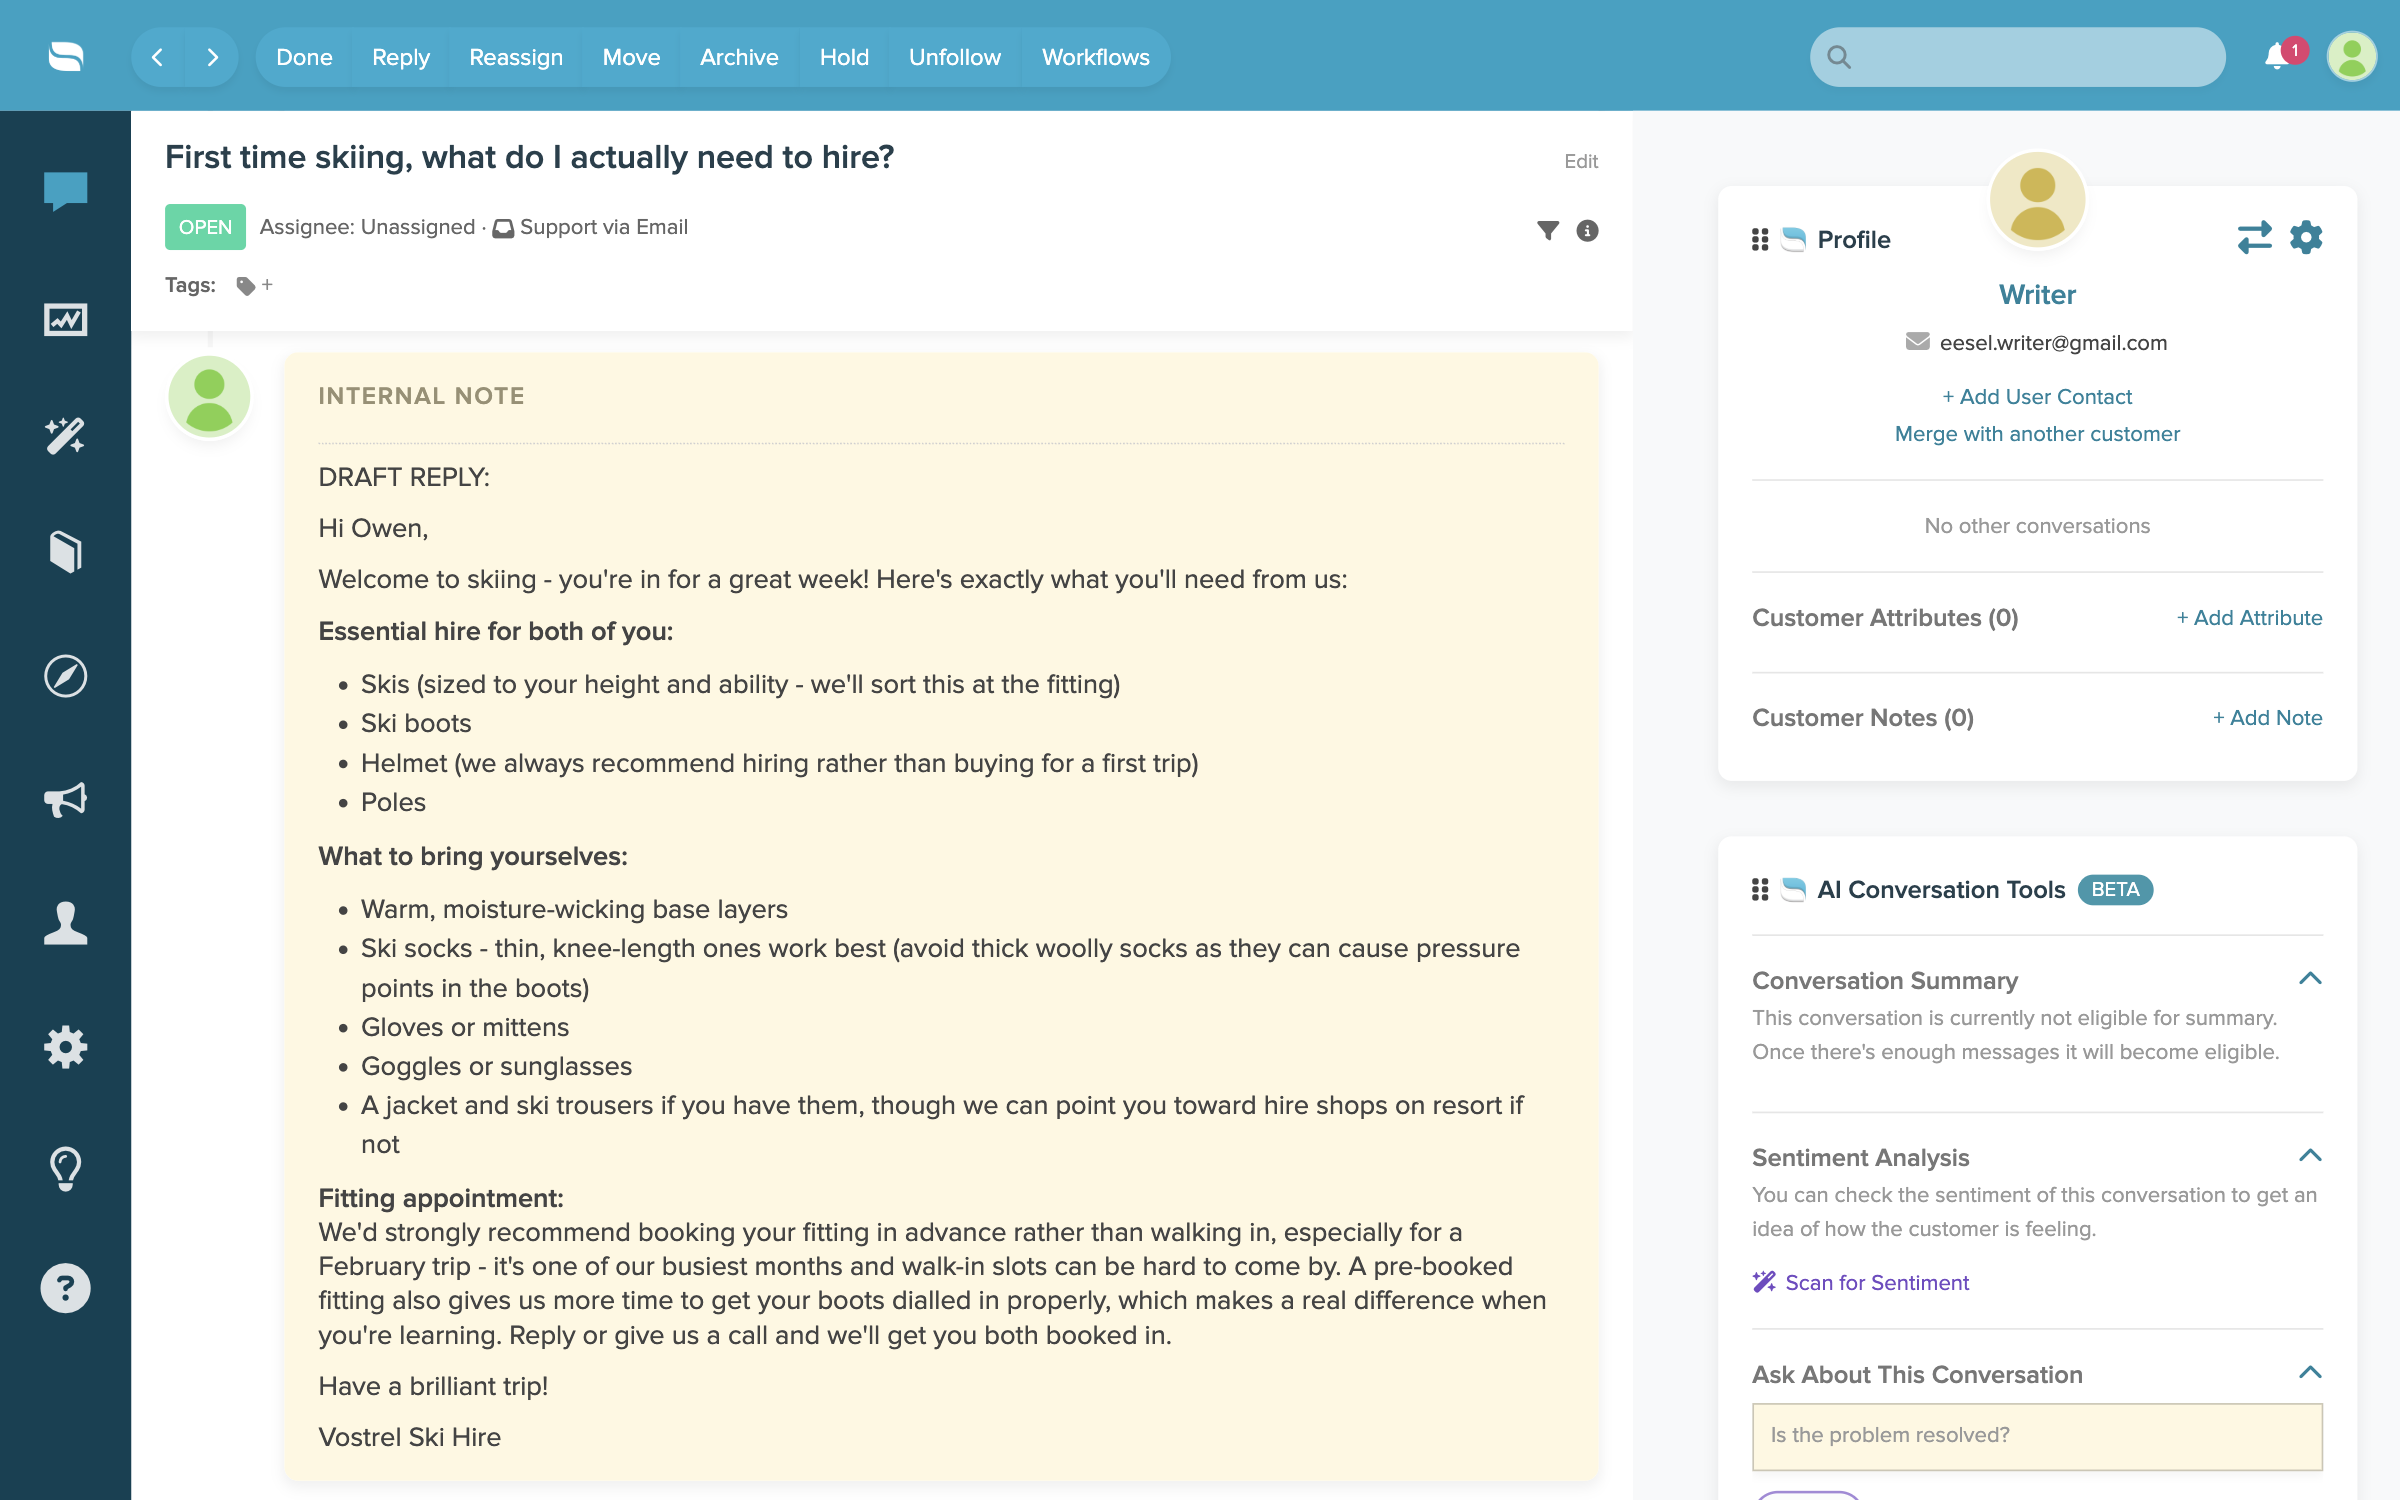The width and height of the screenshot is (2400, 1500).
Task: Open the megaphone campaigns sidebar icon
Action: tap(65, 800)
